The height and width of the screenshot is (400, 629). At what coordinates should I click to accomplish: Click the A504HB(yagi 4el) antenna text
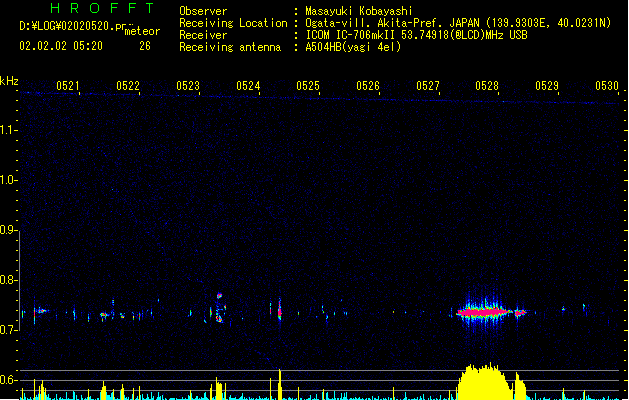click(353, 47)
